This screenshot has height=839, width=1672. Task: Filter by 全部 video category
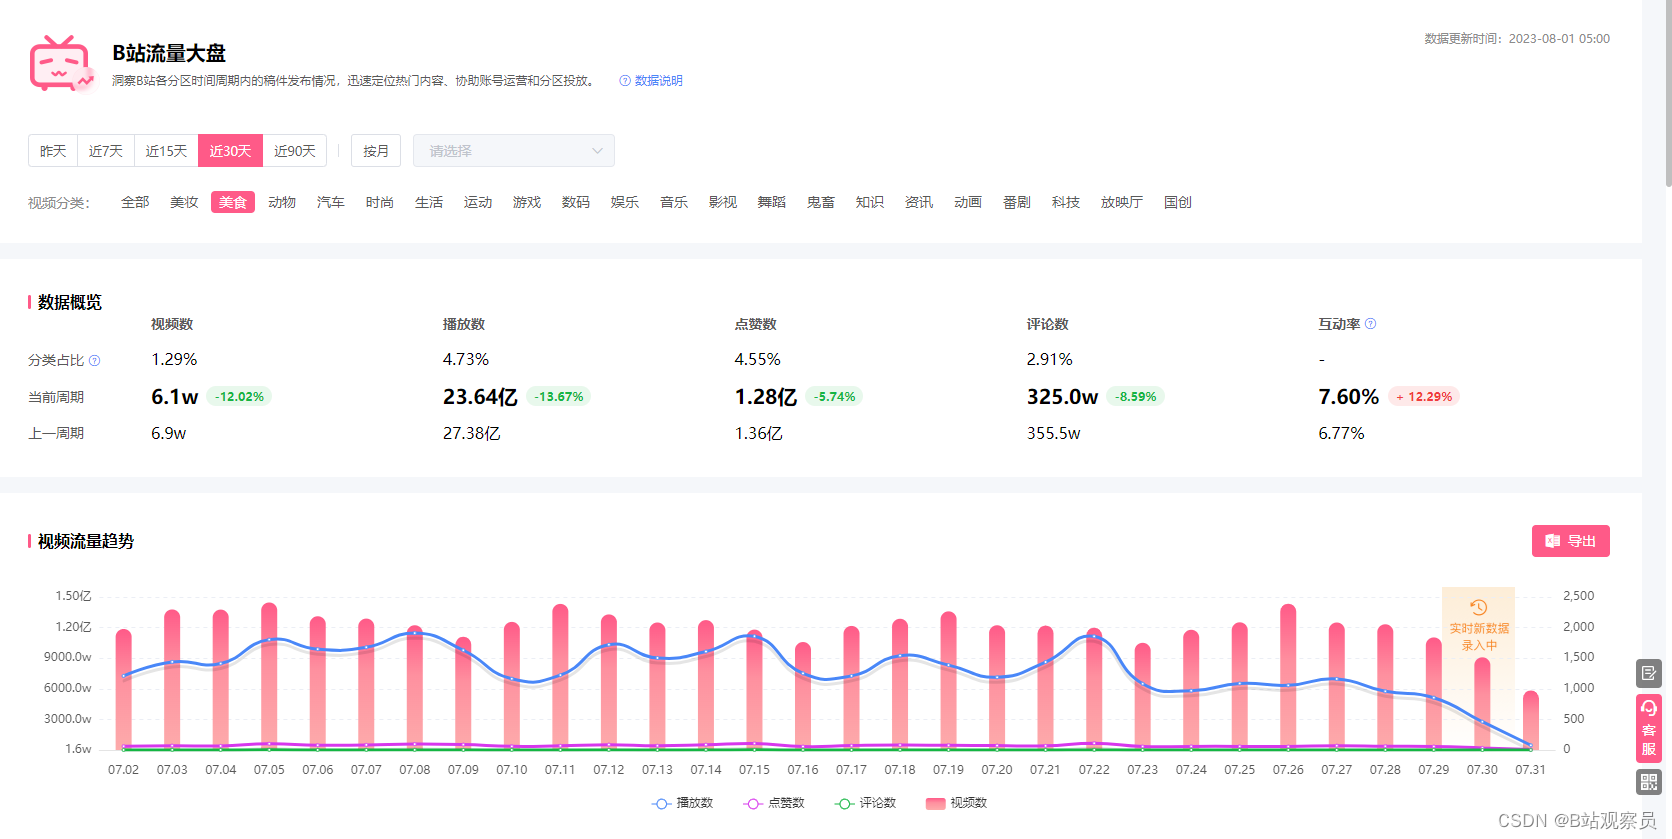coord(135,202)
